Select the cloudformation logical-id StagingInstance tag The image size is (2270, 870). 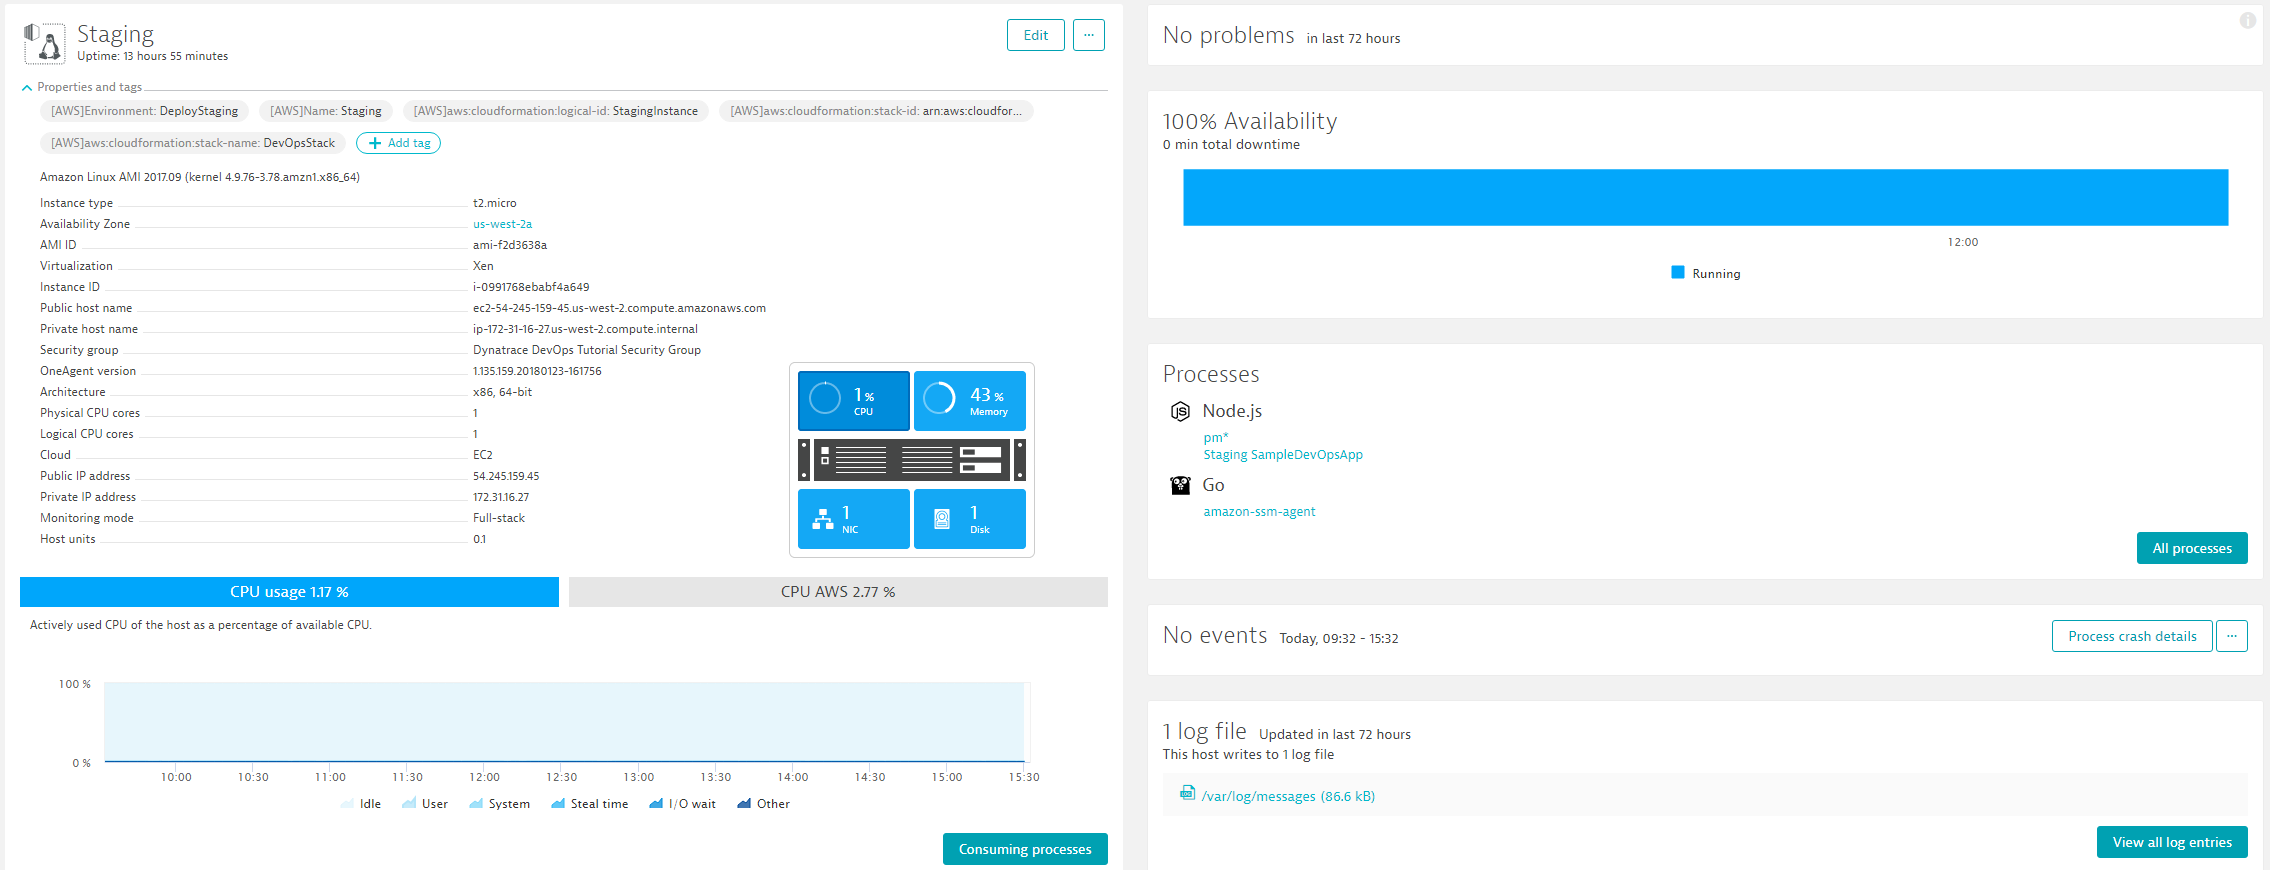tap(555, 111)
